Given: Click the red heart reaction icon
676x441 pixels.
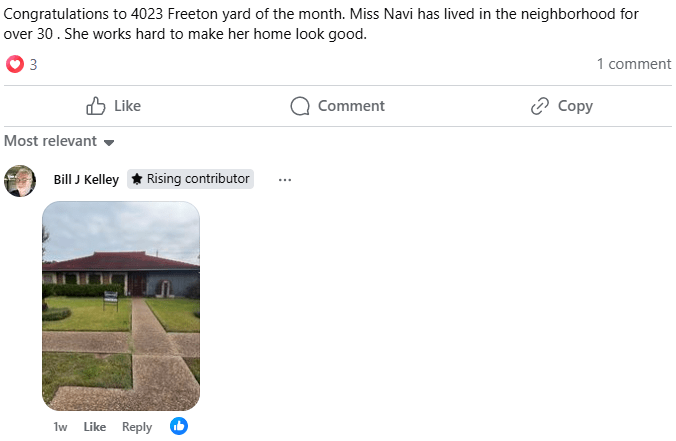Looking at the screenshot, I should click(15, 64).
